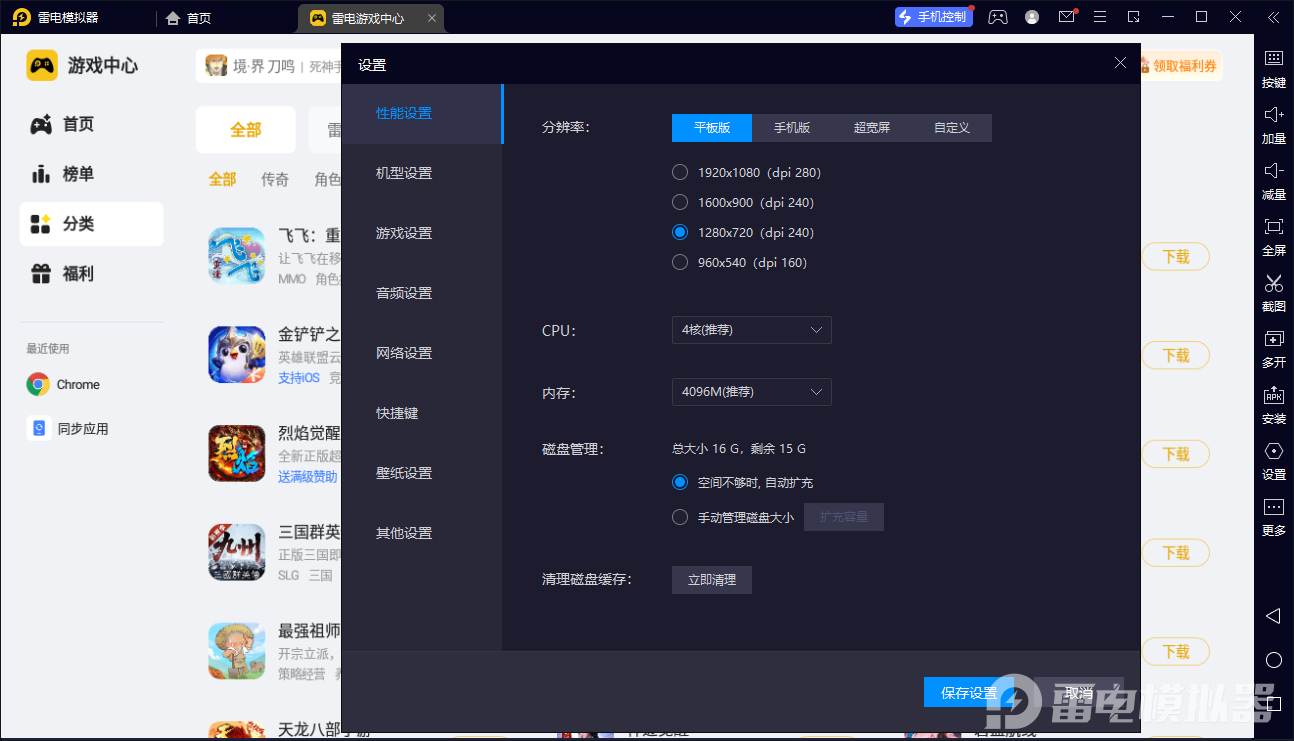This screenshot has height=741, width=1294.
Task: Switch to the 音频设置 settings tab
Action: pos(404,292)
